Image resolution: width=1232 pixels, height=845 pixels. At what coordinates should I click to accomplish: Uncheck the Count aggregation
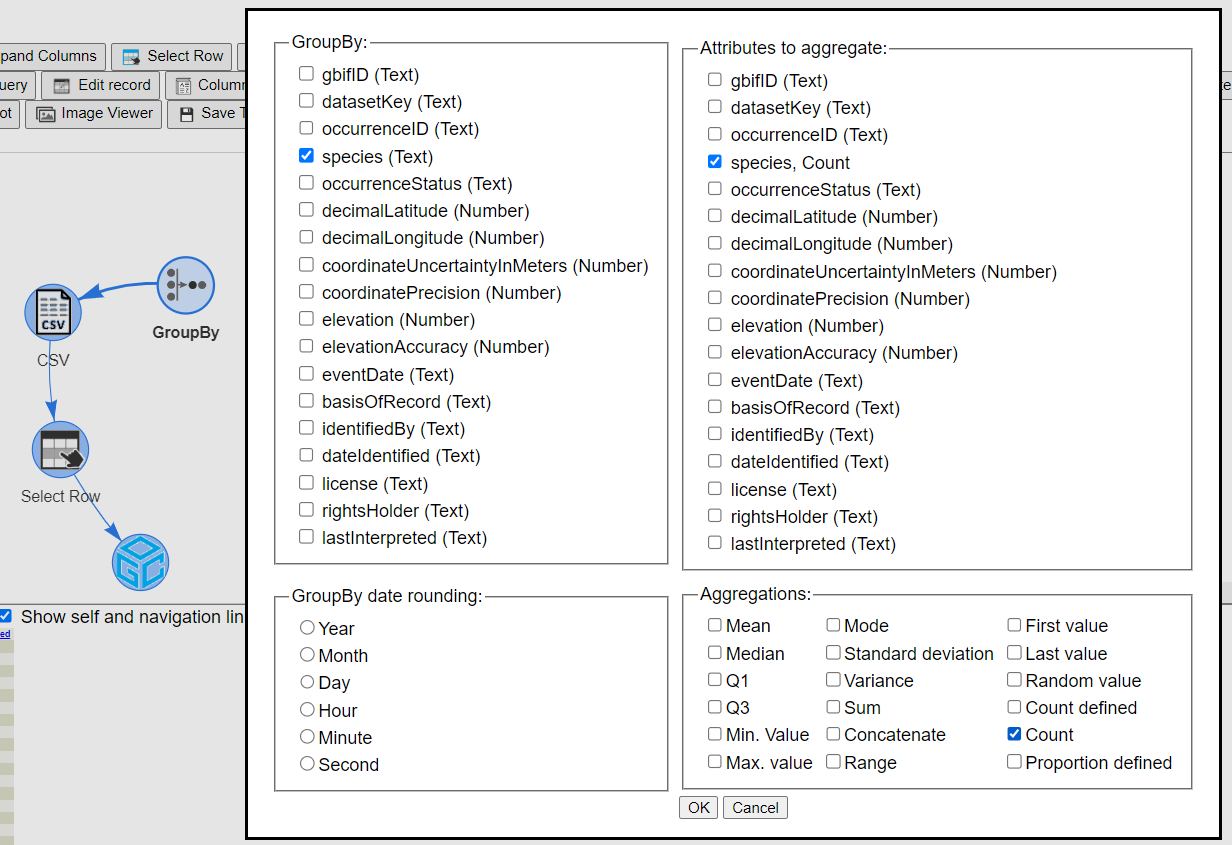tap(1015, 734)
